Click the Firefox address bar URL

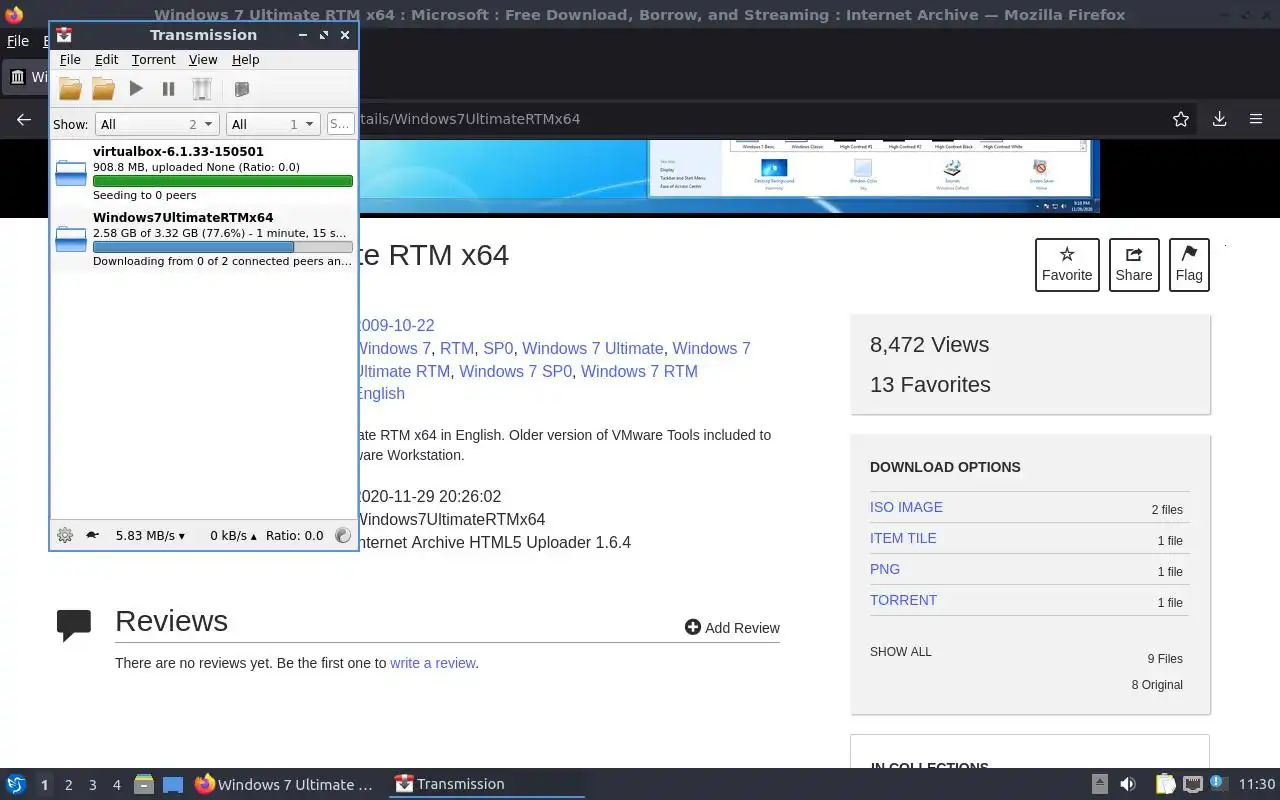[x=469, y=119]
